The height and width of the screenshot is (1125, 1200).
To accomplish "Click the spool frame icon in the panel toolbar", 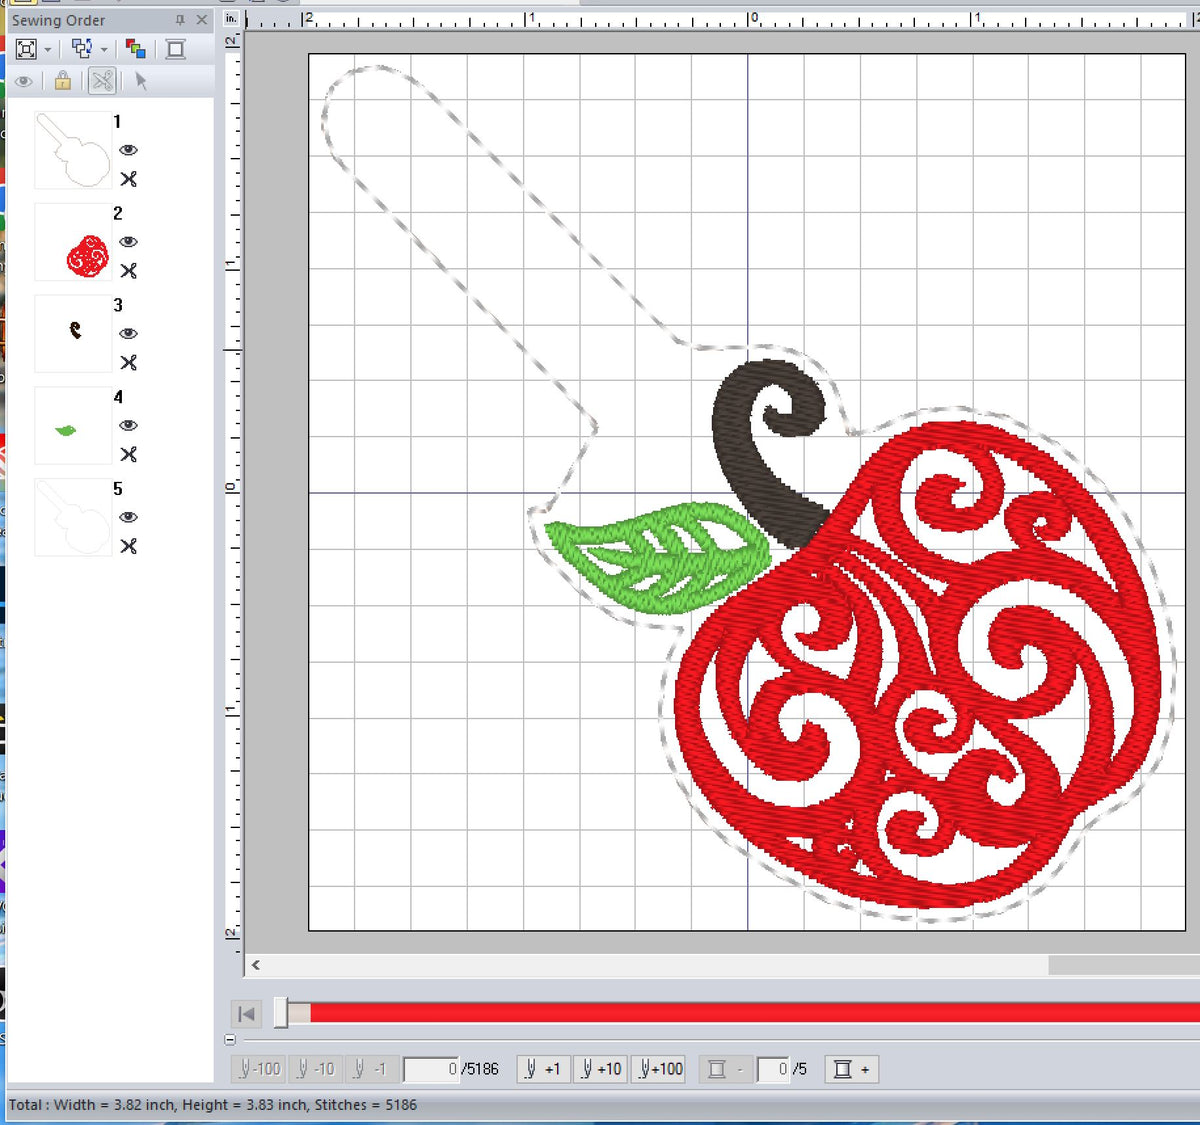I will pos(176,49).
